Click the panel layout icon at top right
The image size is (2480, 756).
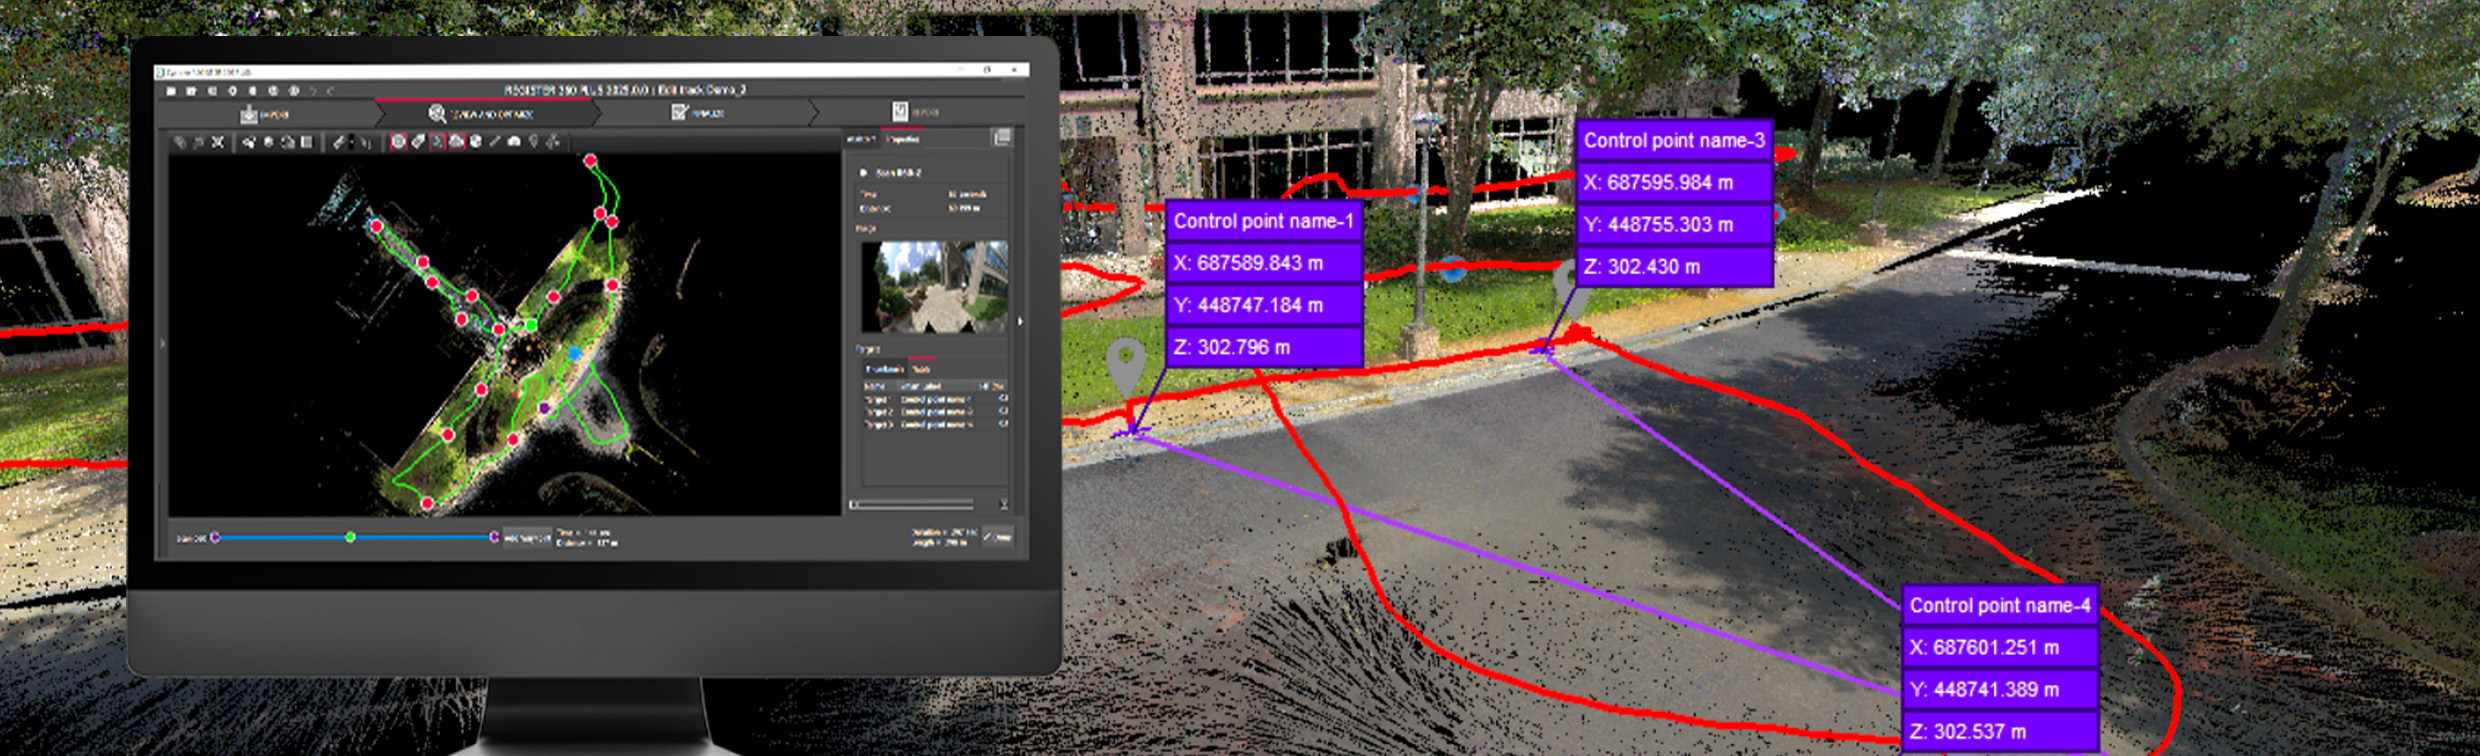[x=1002, y=138]
